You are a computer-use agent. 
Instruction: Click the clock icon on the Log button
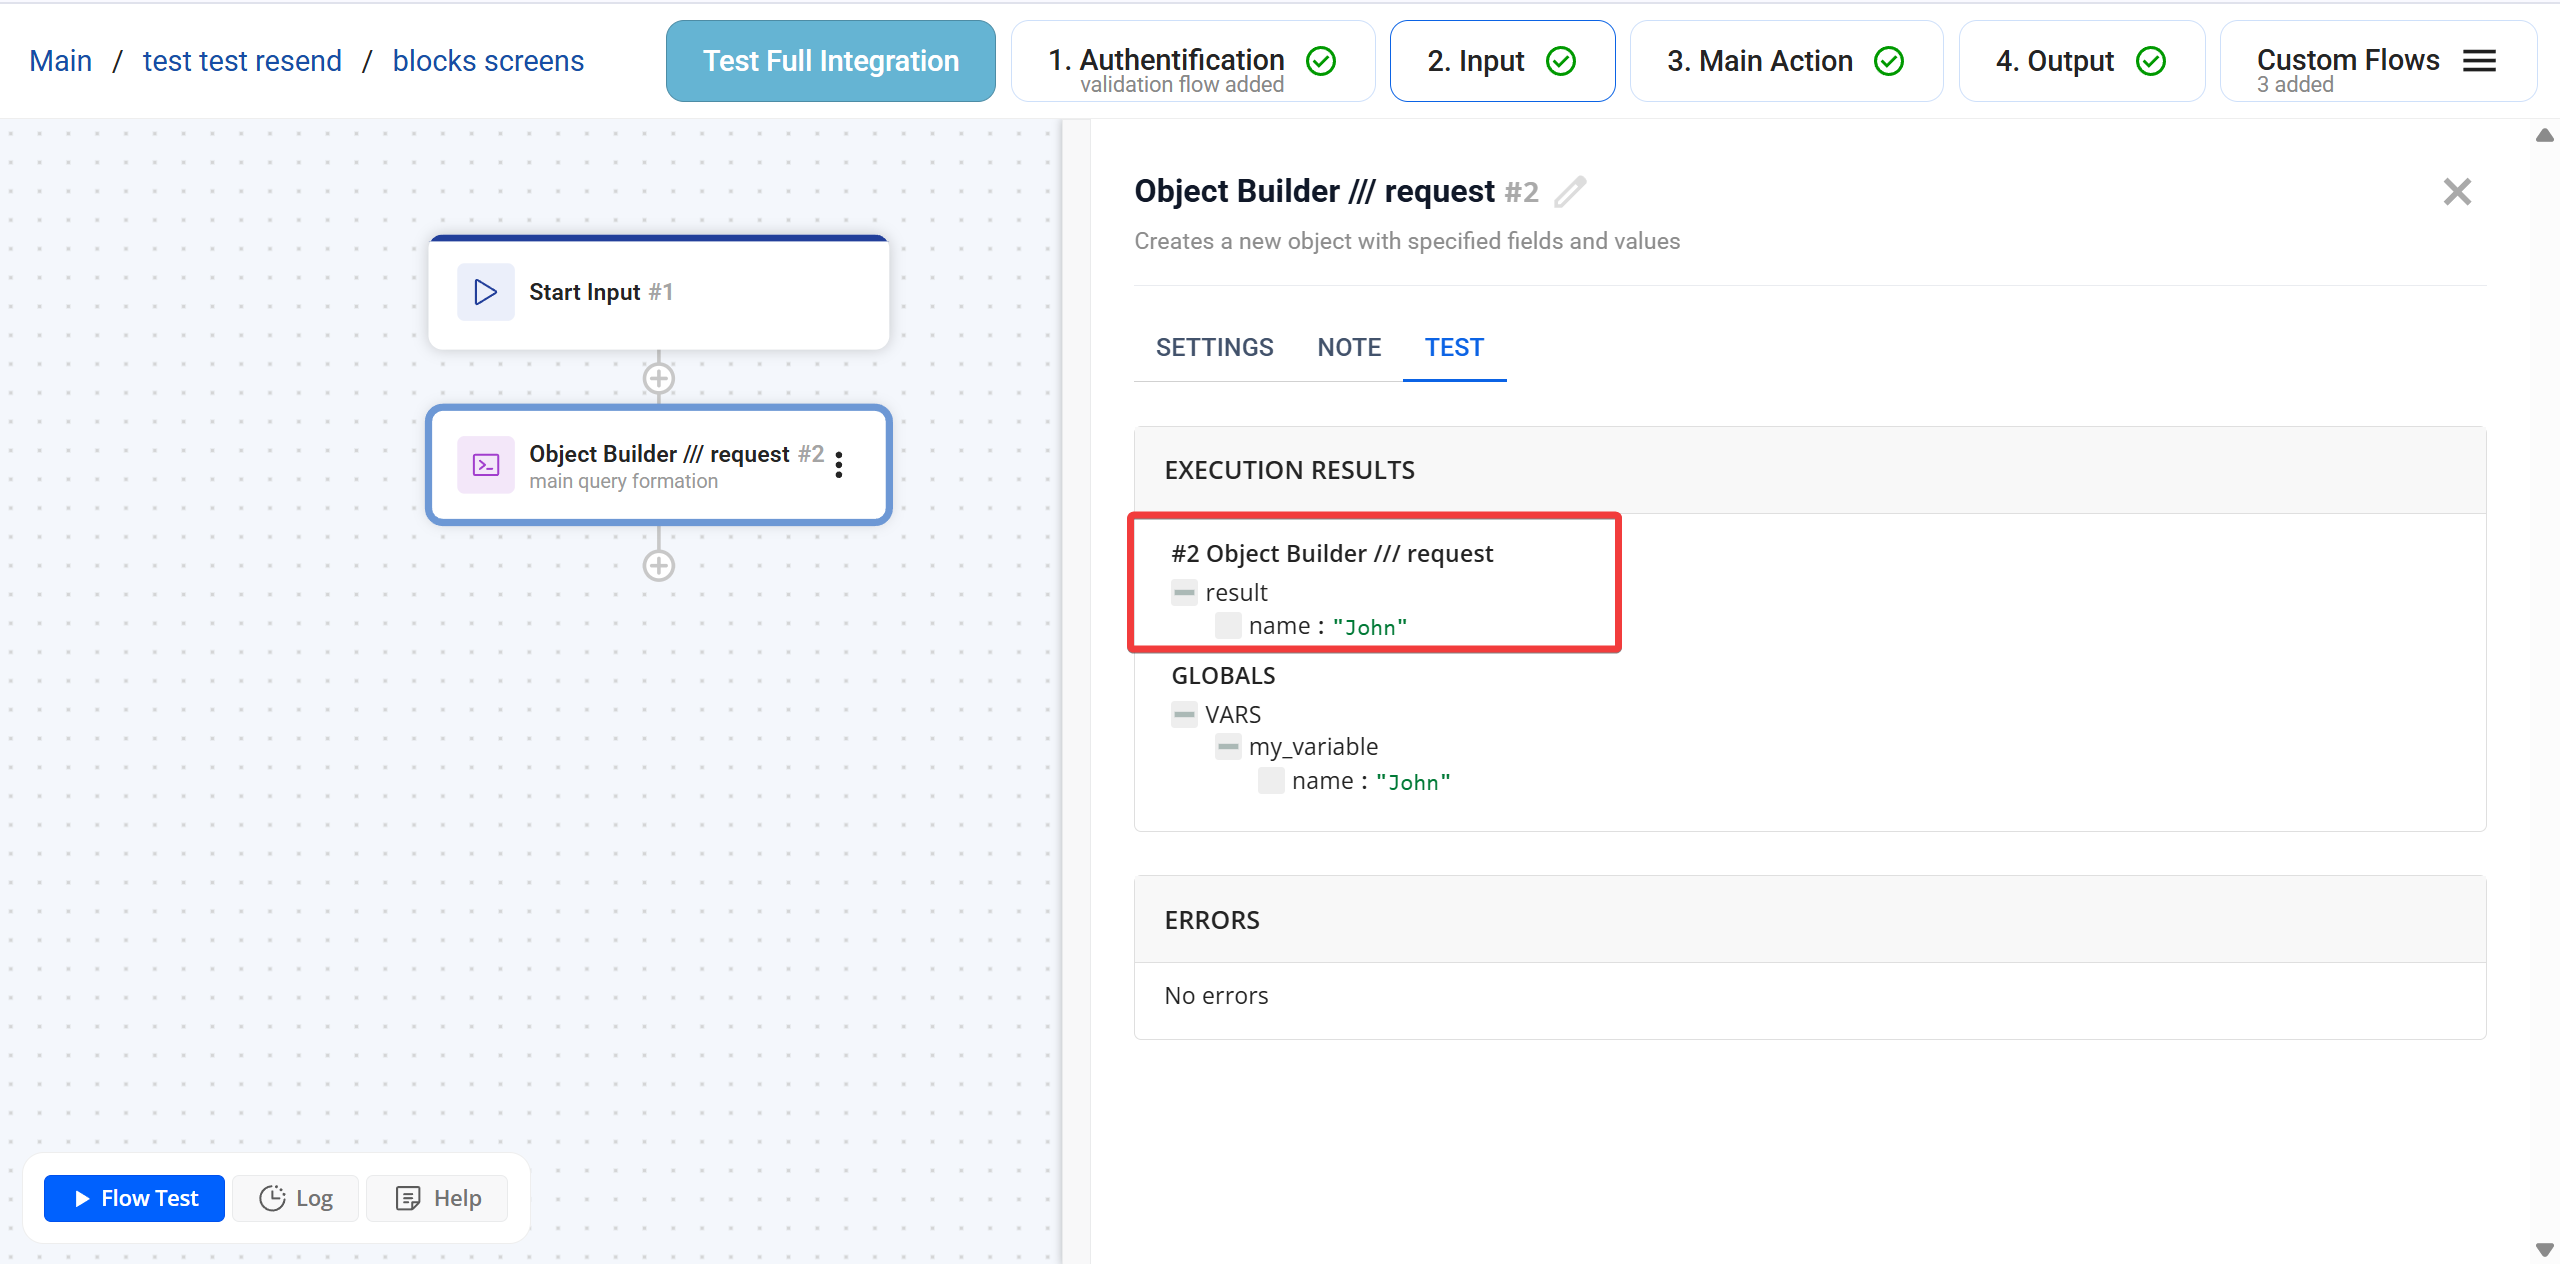coord(273,1197)
